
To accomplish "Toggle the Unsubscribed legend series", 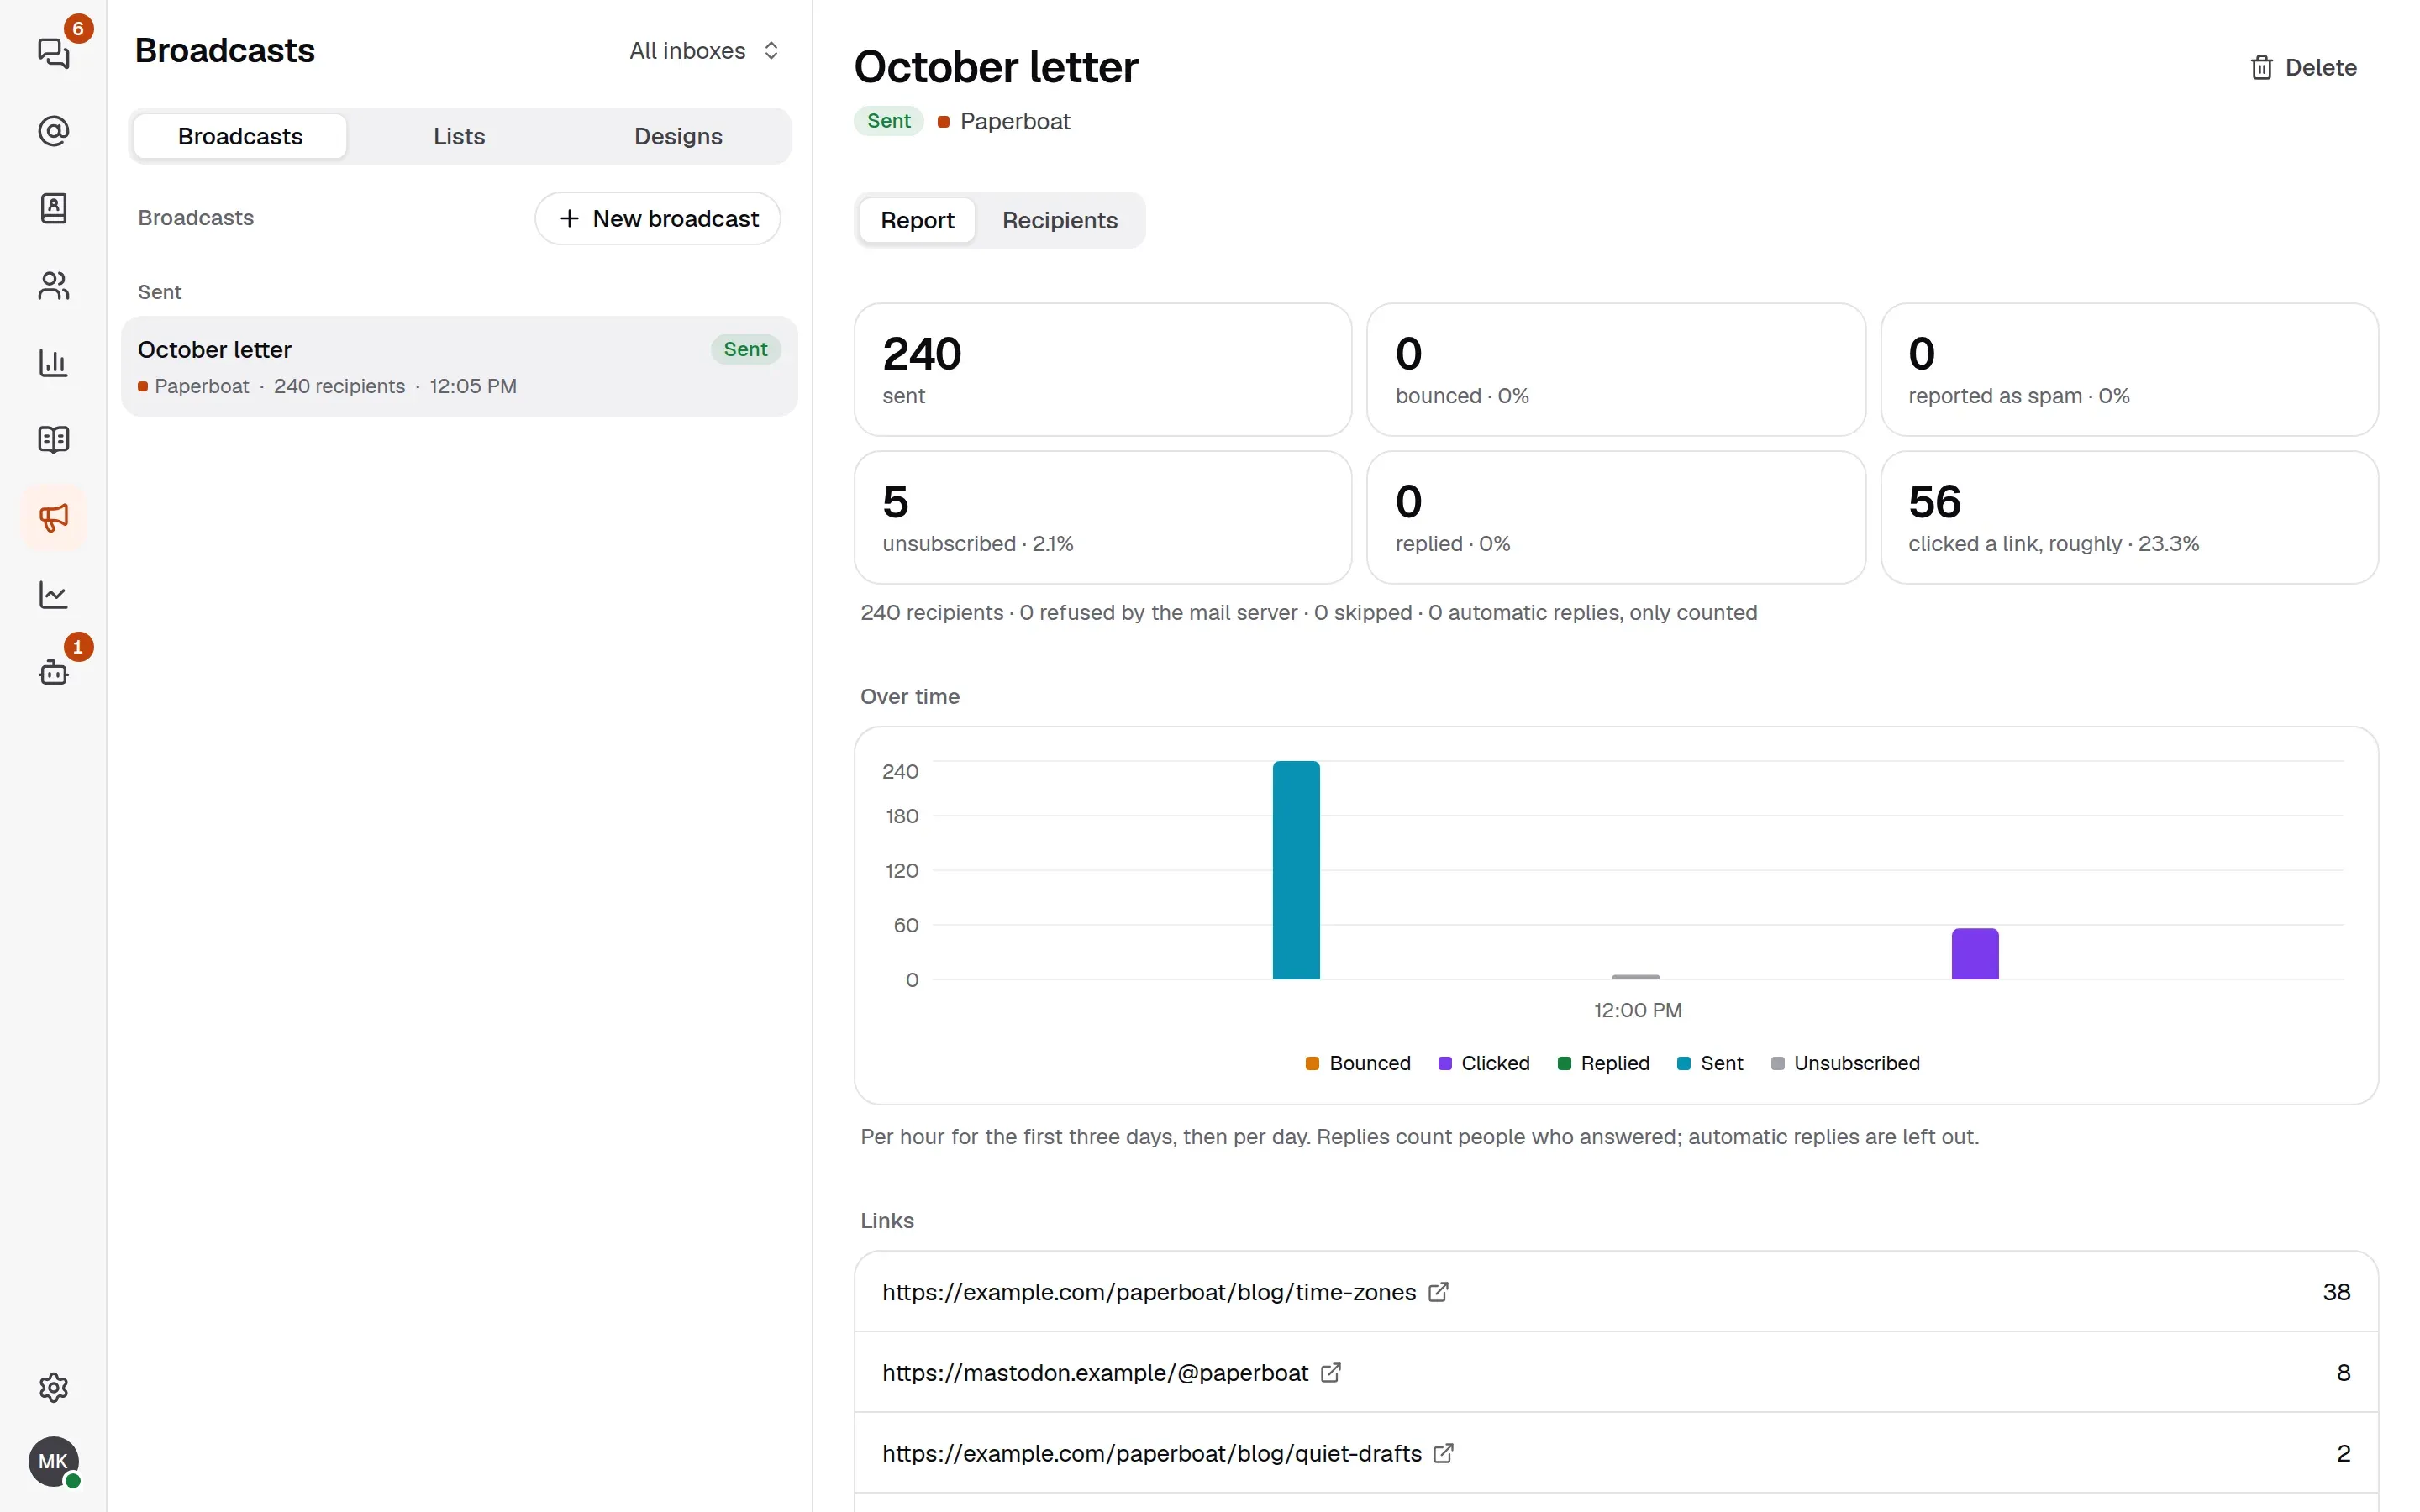I will [1845, 1063].
